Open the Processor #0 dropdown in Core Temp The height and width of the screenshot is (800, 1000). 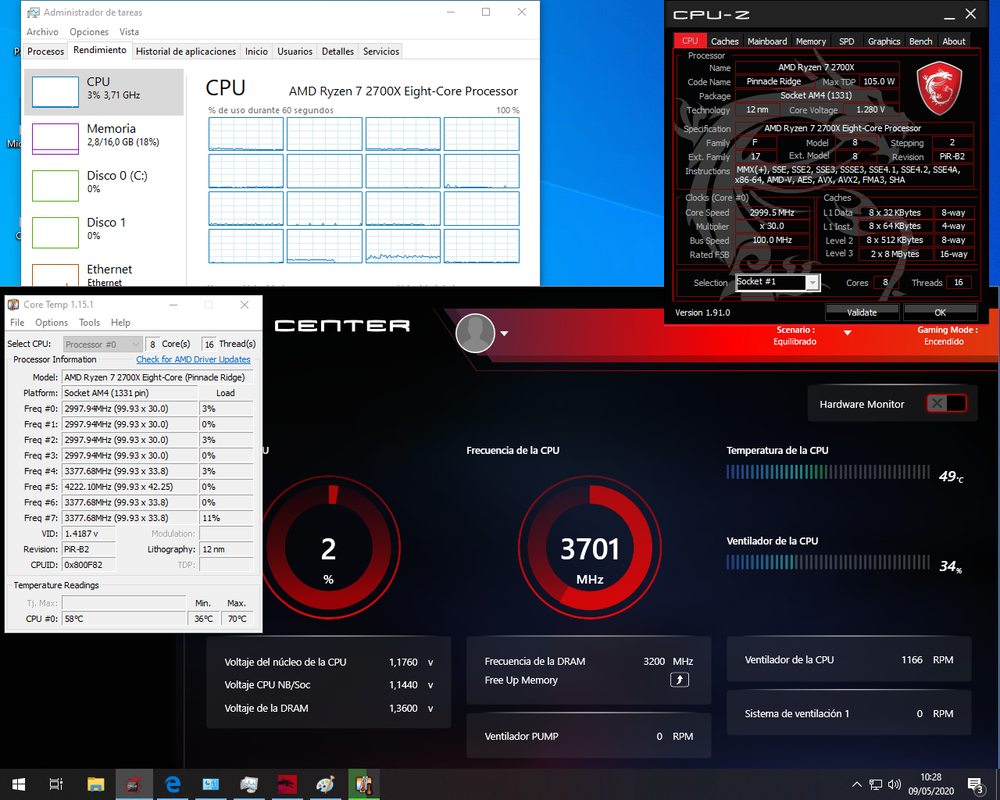point(103,344)
